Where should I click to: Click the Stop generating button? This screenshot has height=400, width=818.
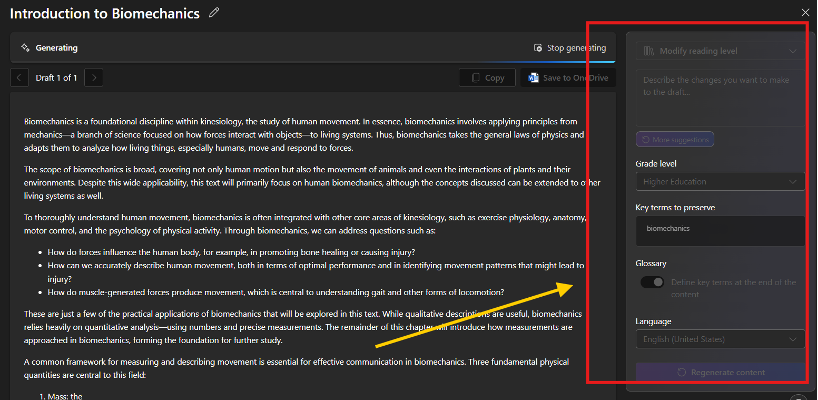pos(570,48)
